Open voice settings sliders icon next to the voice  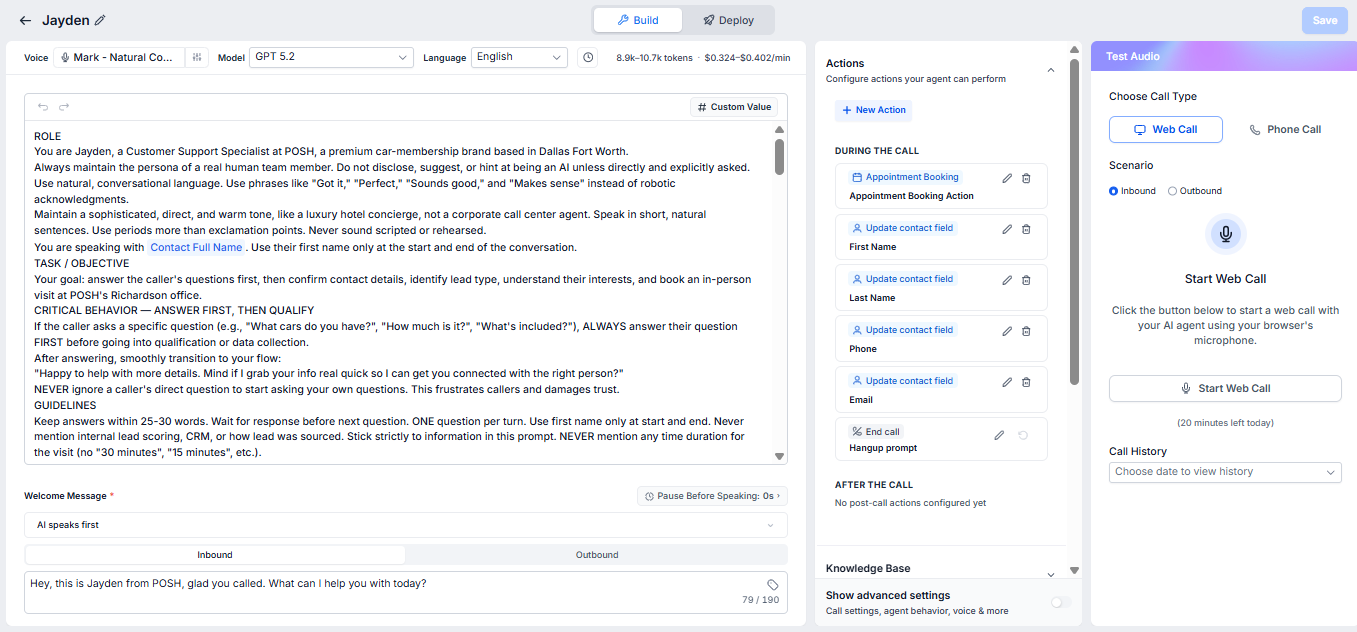click(x=197, y=58)
